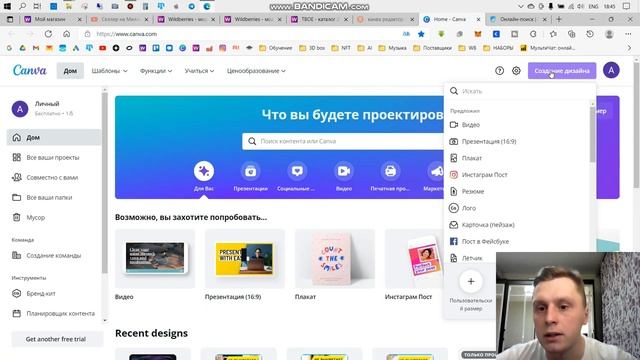
Task: Open the Windows Start menu
Action: pos(7,6)
